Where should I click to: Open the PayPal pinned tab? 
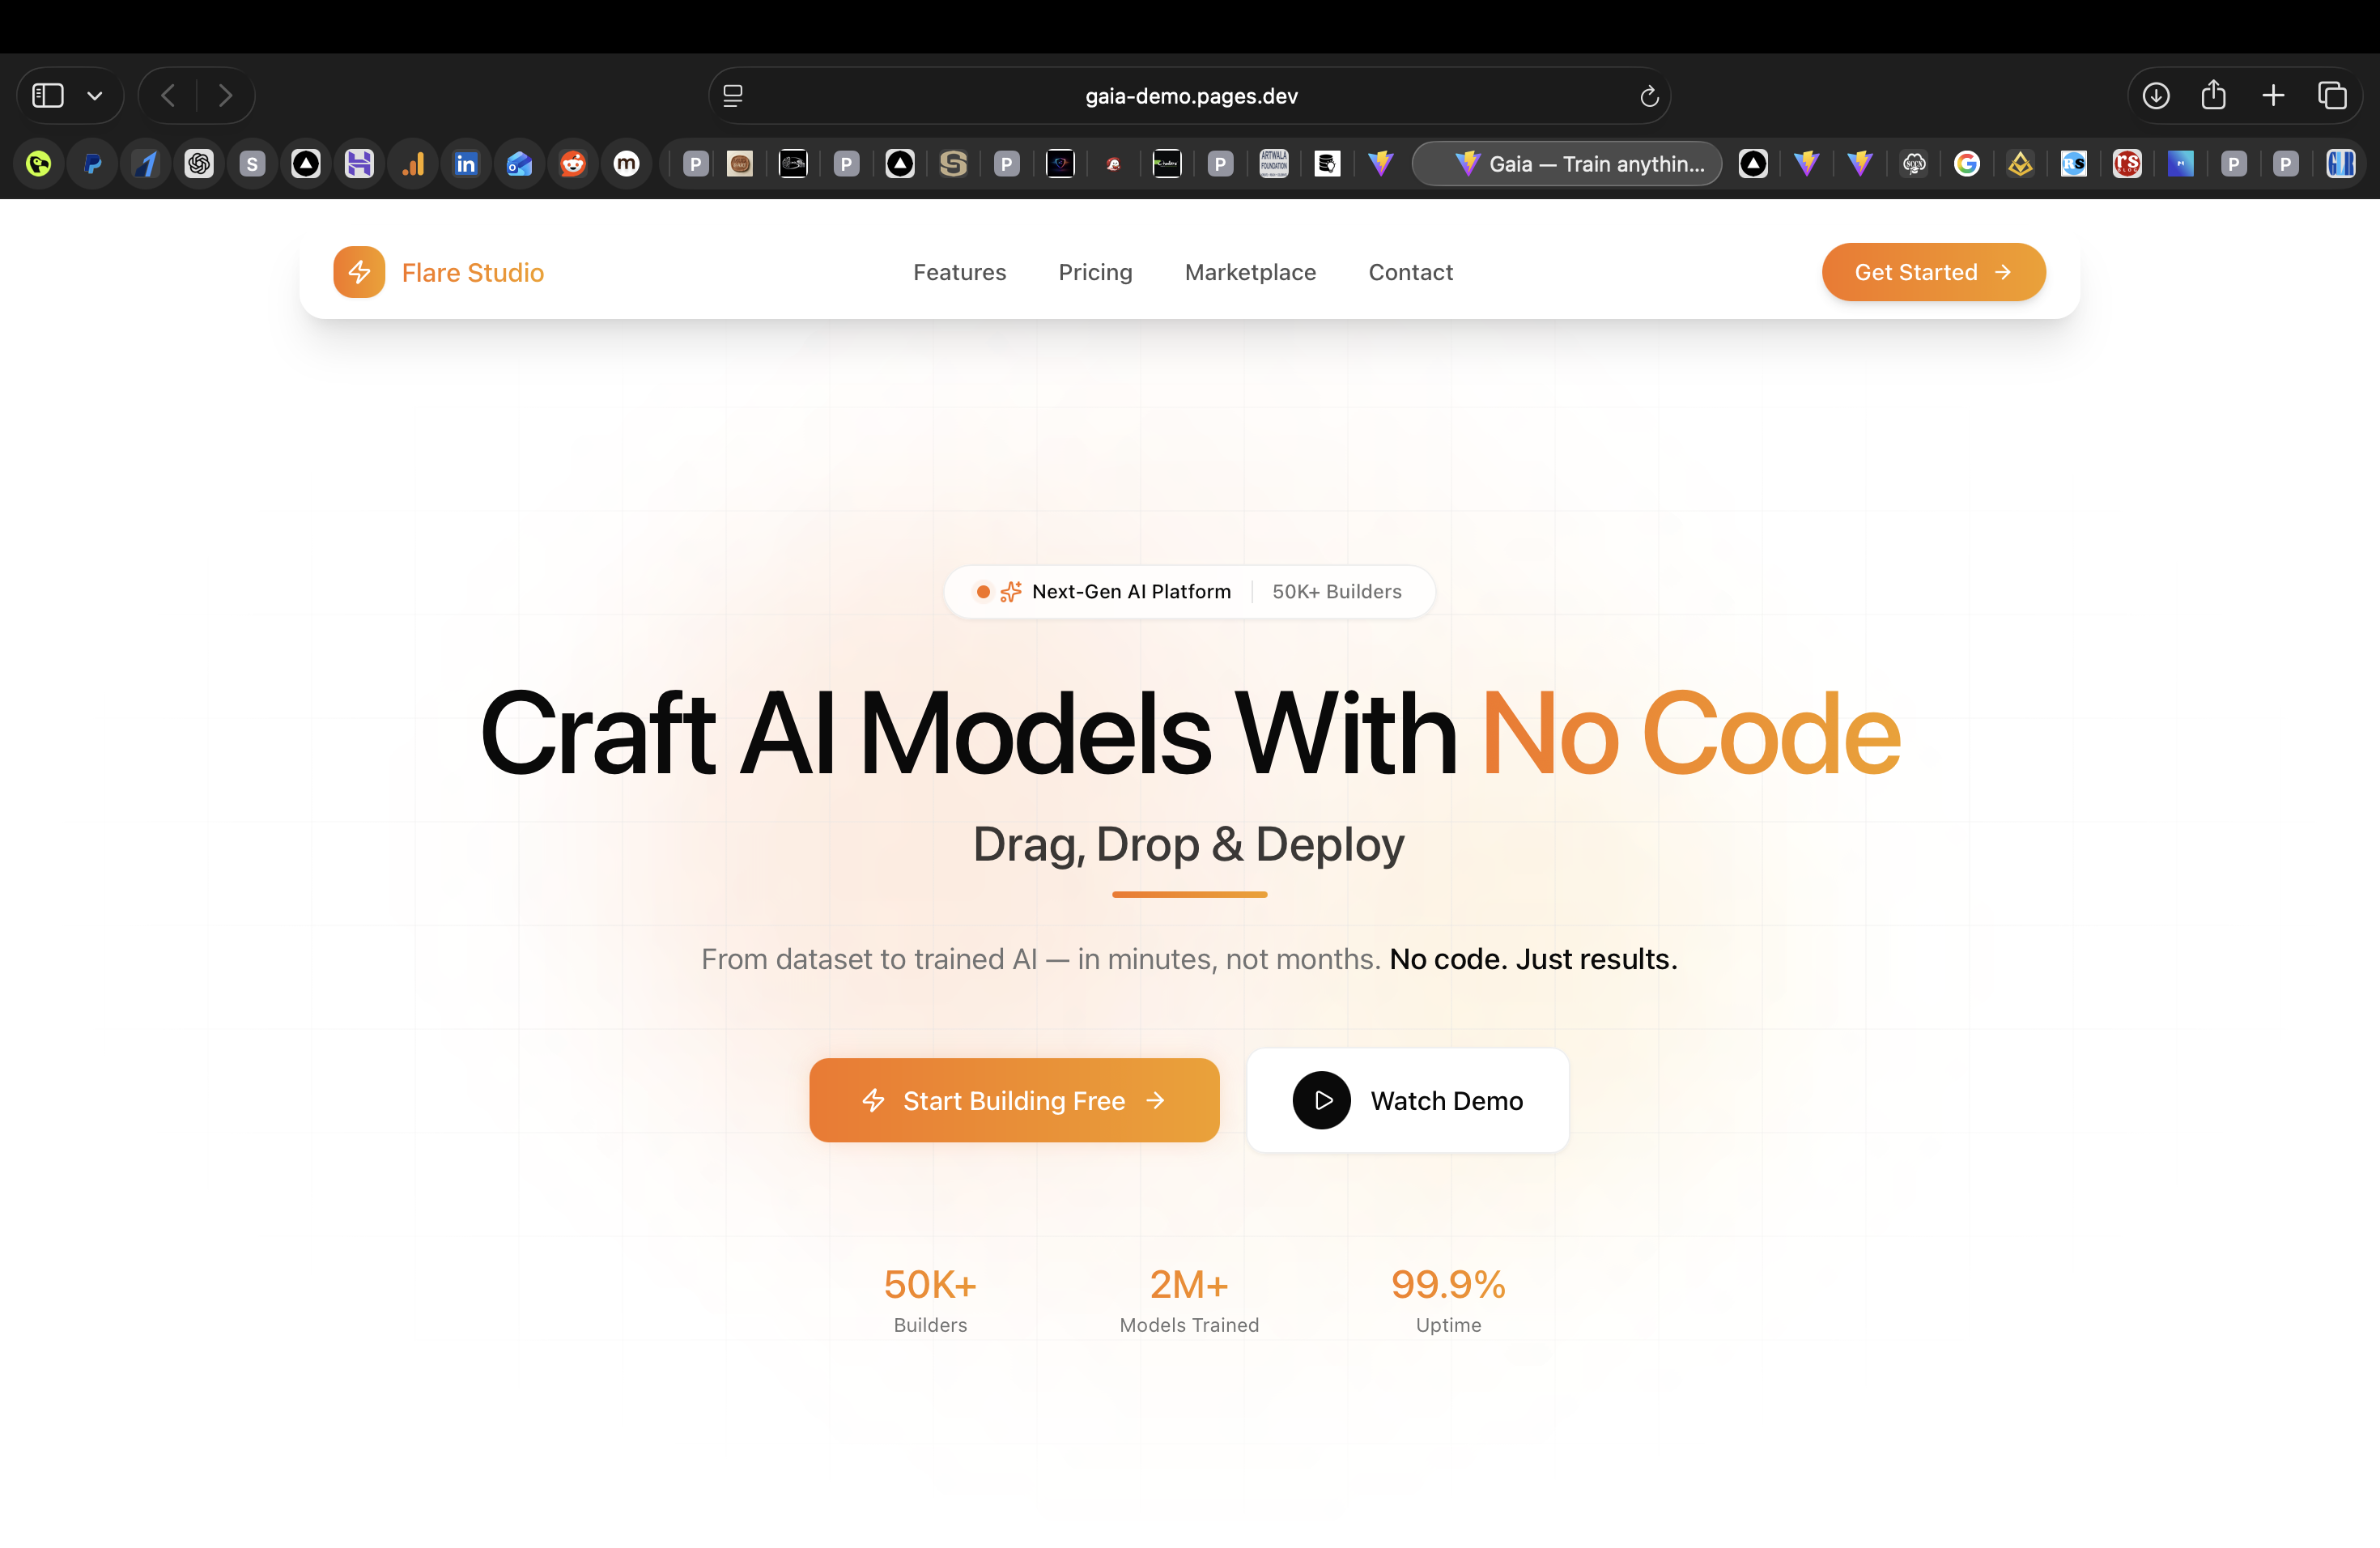click(x=93, y=163)
